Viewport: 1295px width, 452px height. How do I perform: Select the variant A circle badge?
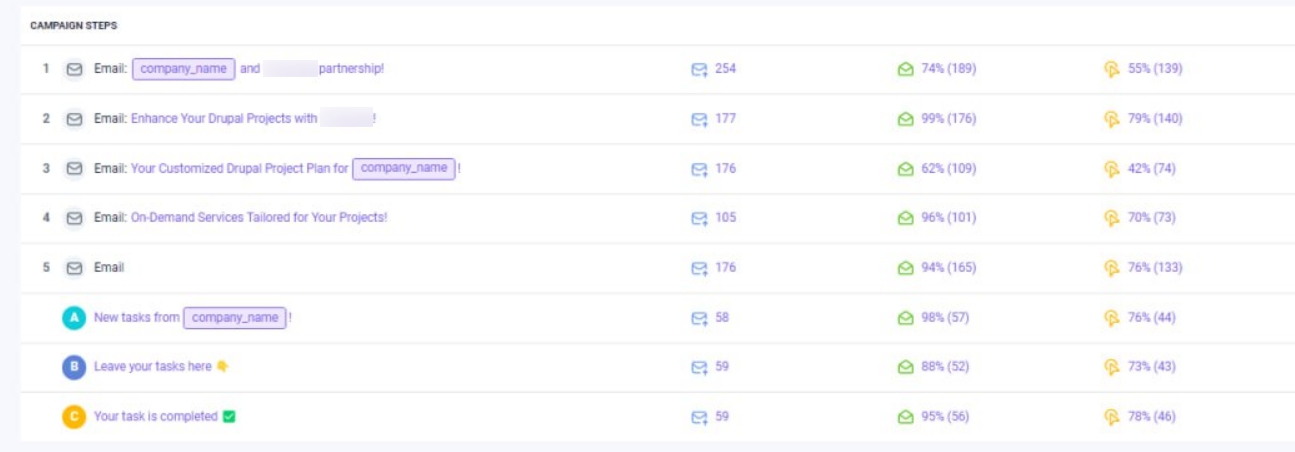(x=74, y=318)
